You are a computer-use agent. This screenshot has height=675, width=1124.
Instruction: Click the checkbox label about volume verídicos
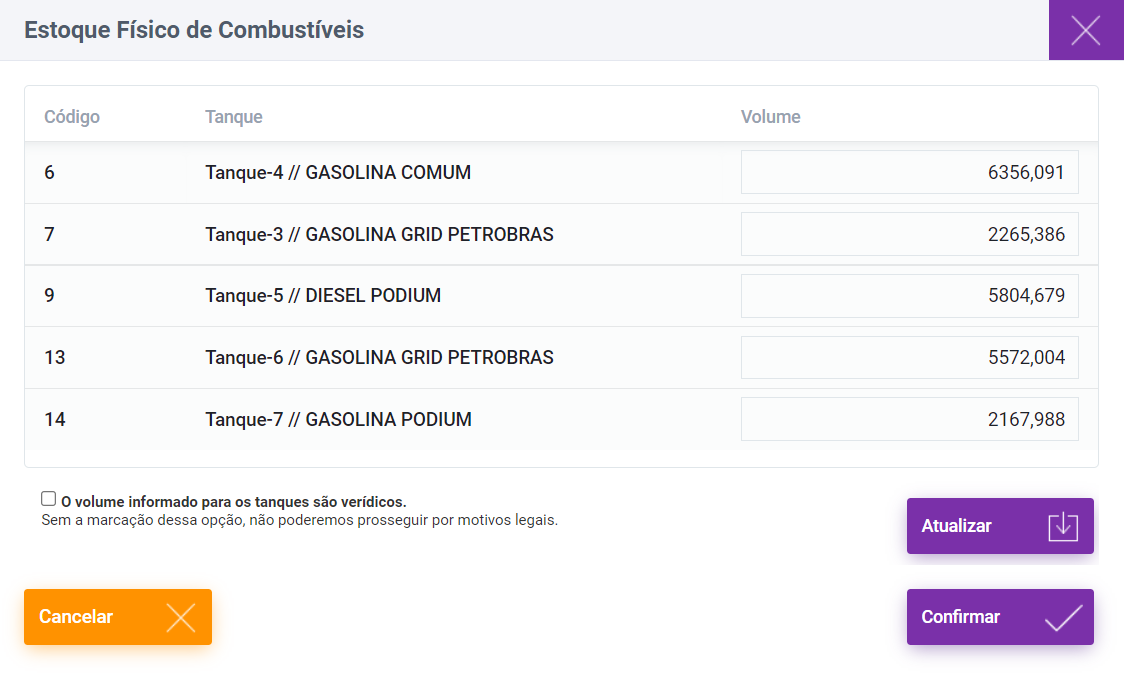click(x=234, y=502)
